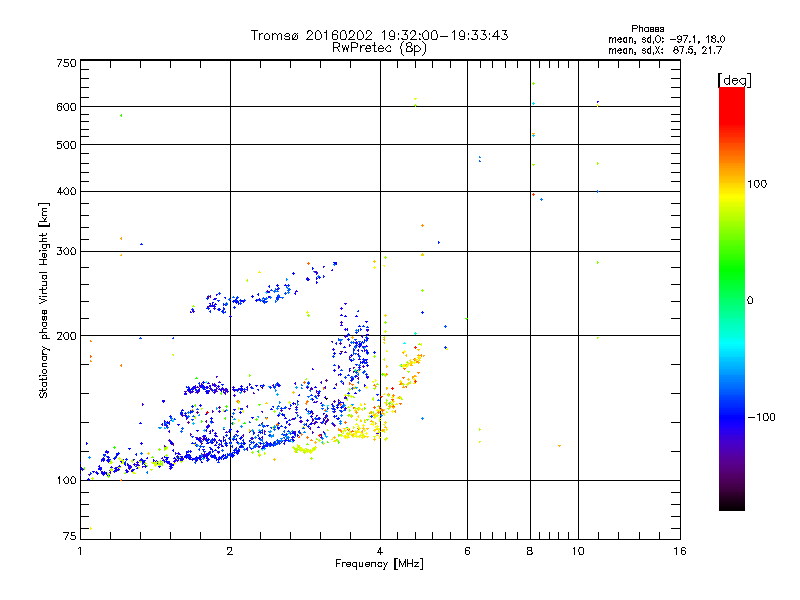Screen dimensions: 800x600
Task: Click the '[deg]' colorbar unit label
Action: tap(734, 80)
